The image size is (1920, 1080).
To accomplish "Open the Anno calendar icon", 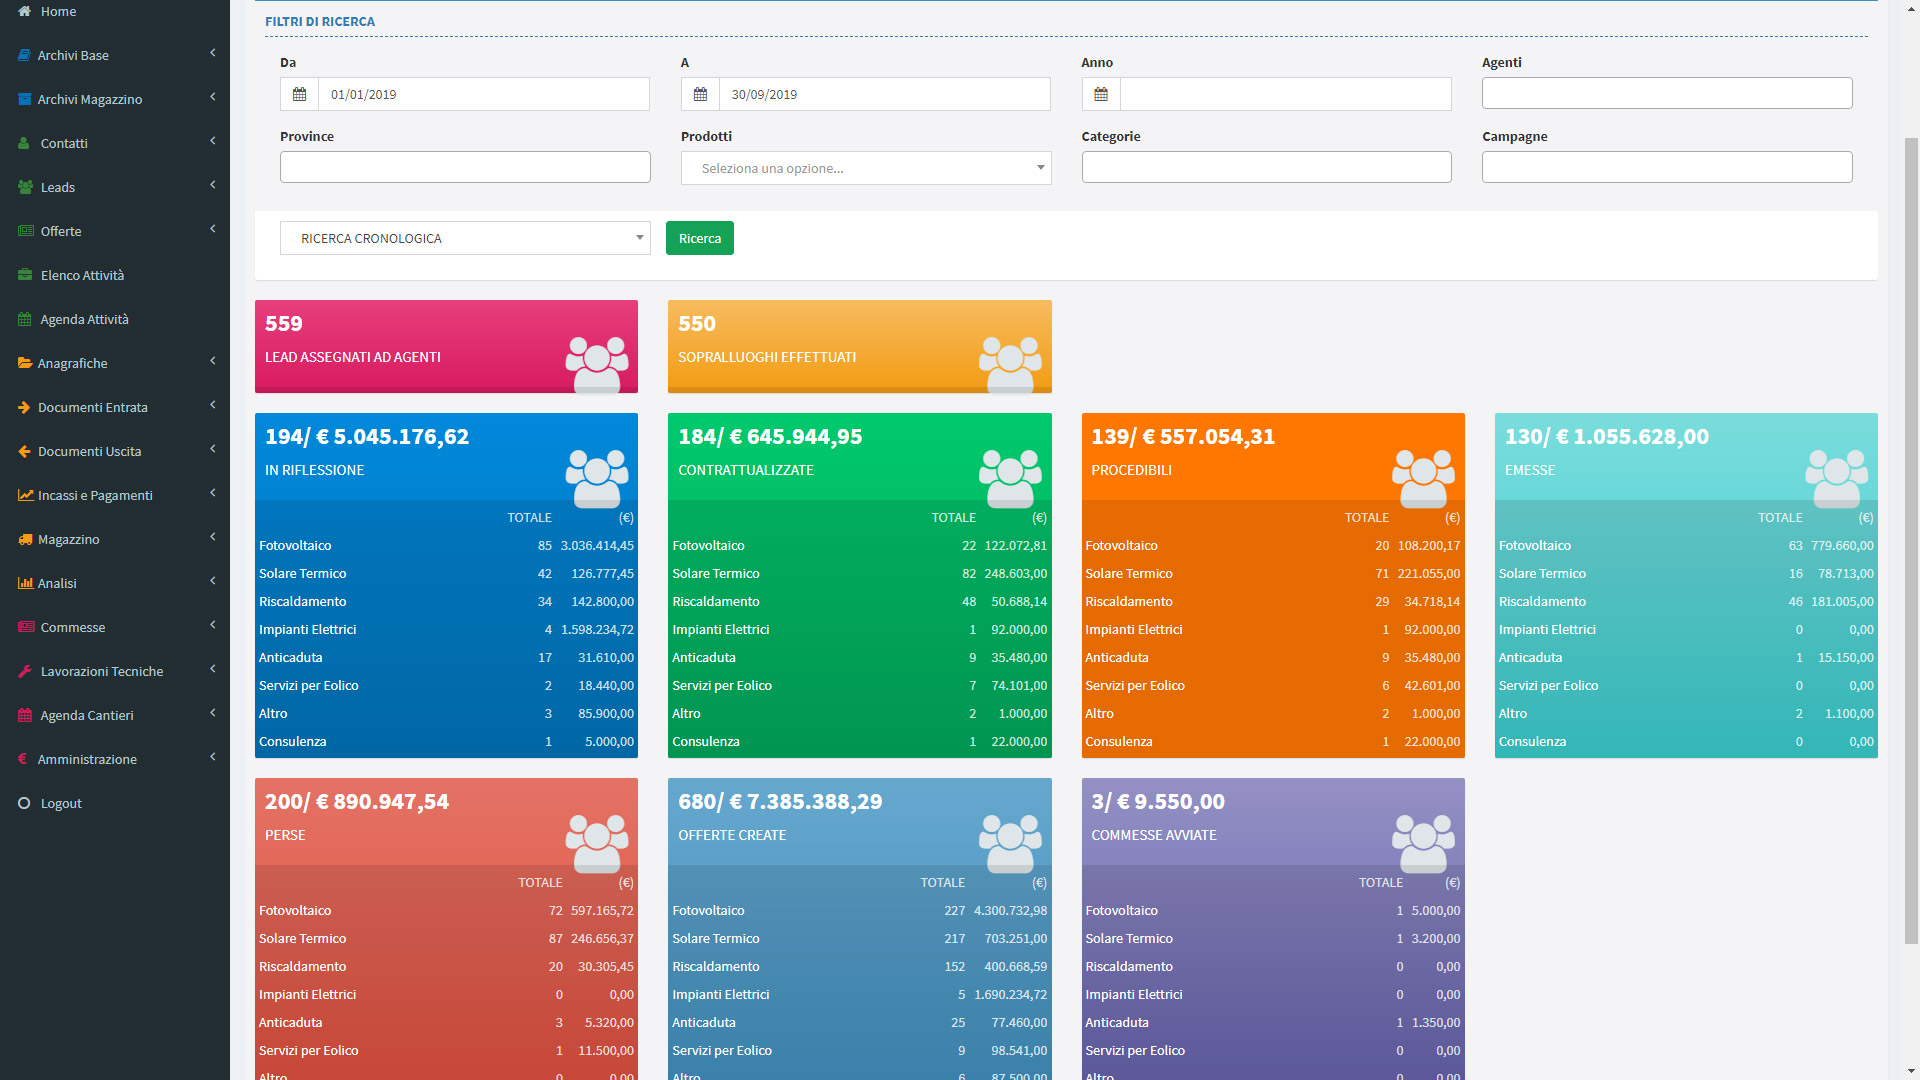I will coord(1101,94).
